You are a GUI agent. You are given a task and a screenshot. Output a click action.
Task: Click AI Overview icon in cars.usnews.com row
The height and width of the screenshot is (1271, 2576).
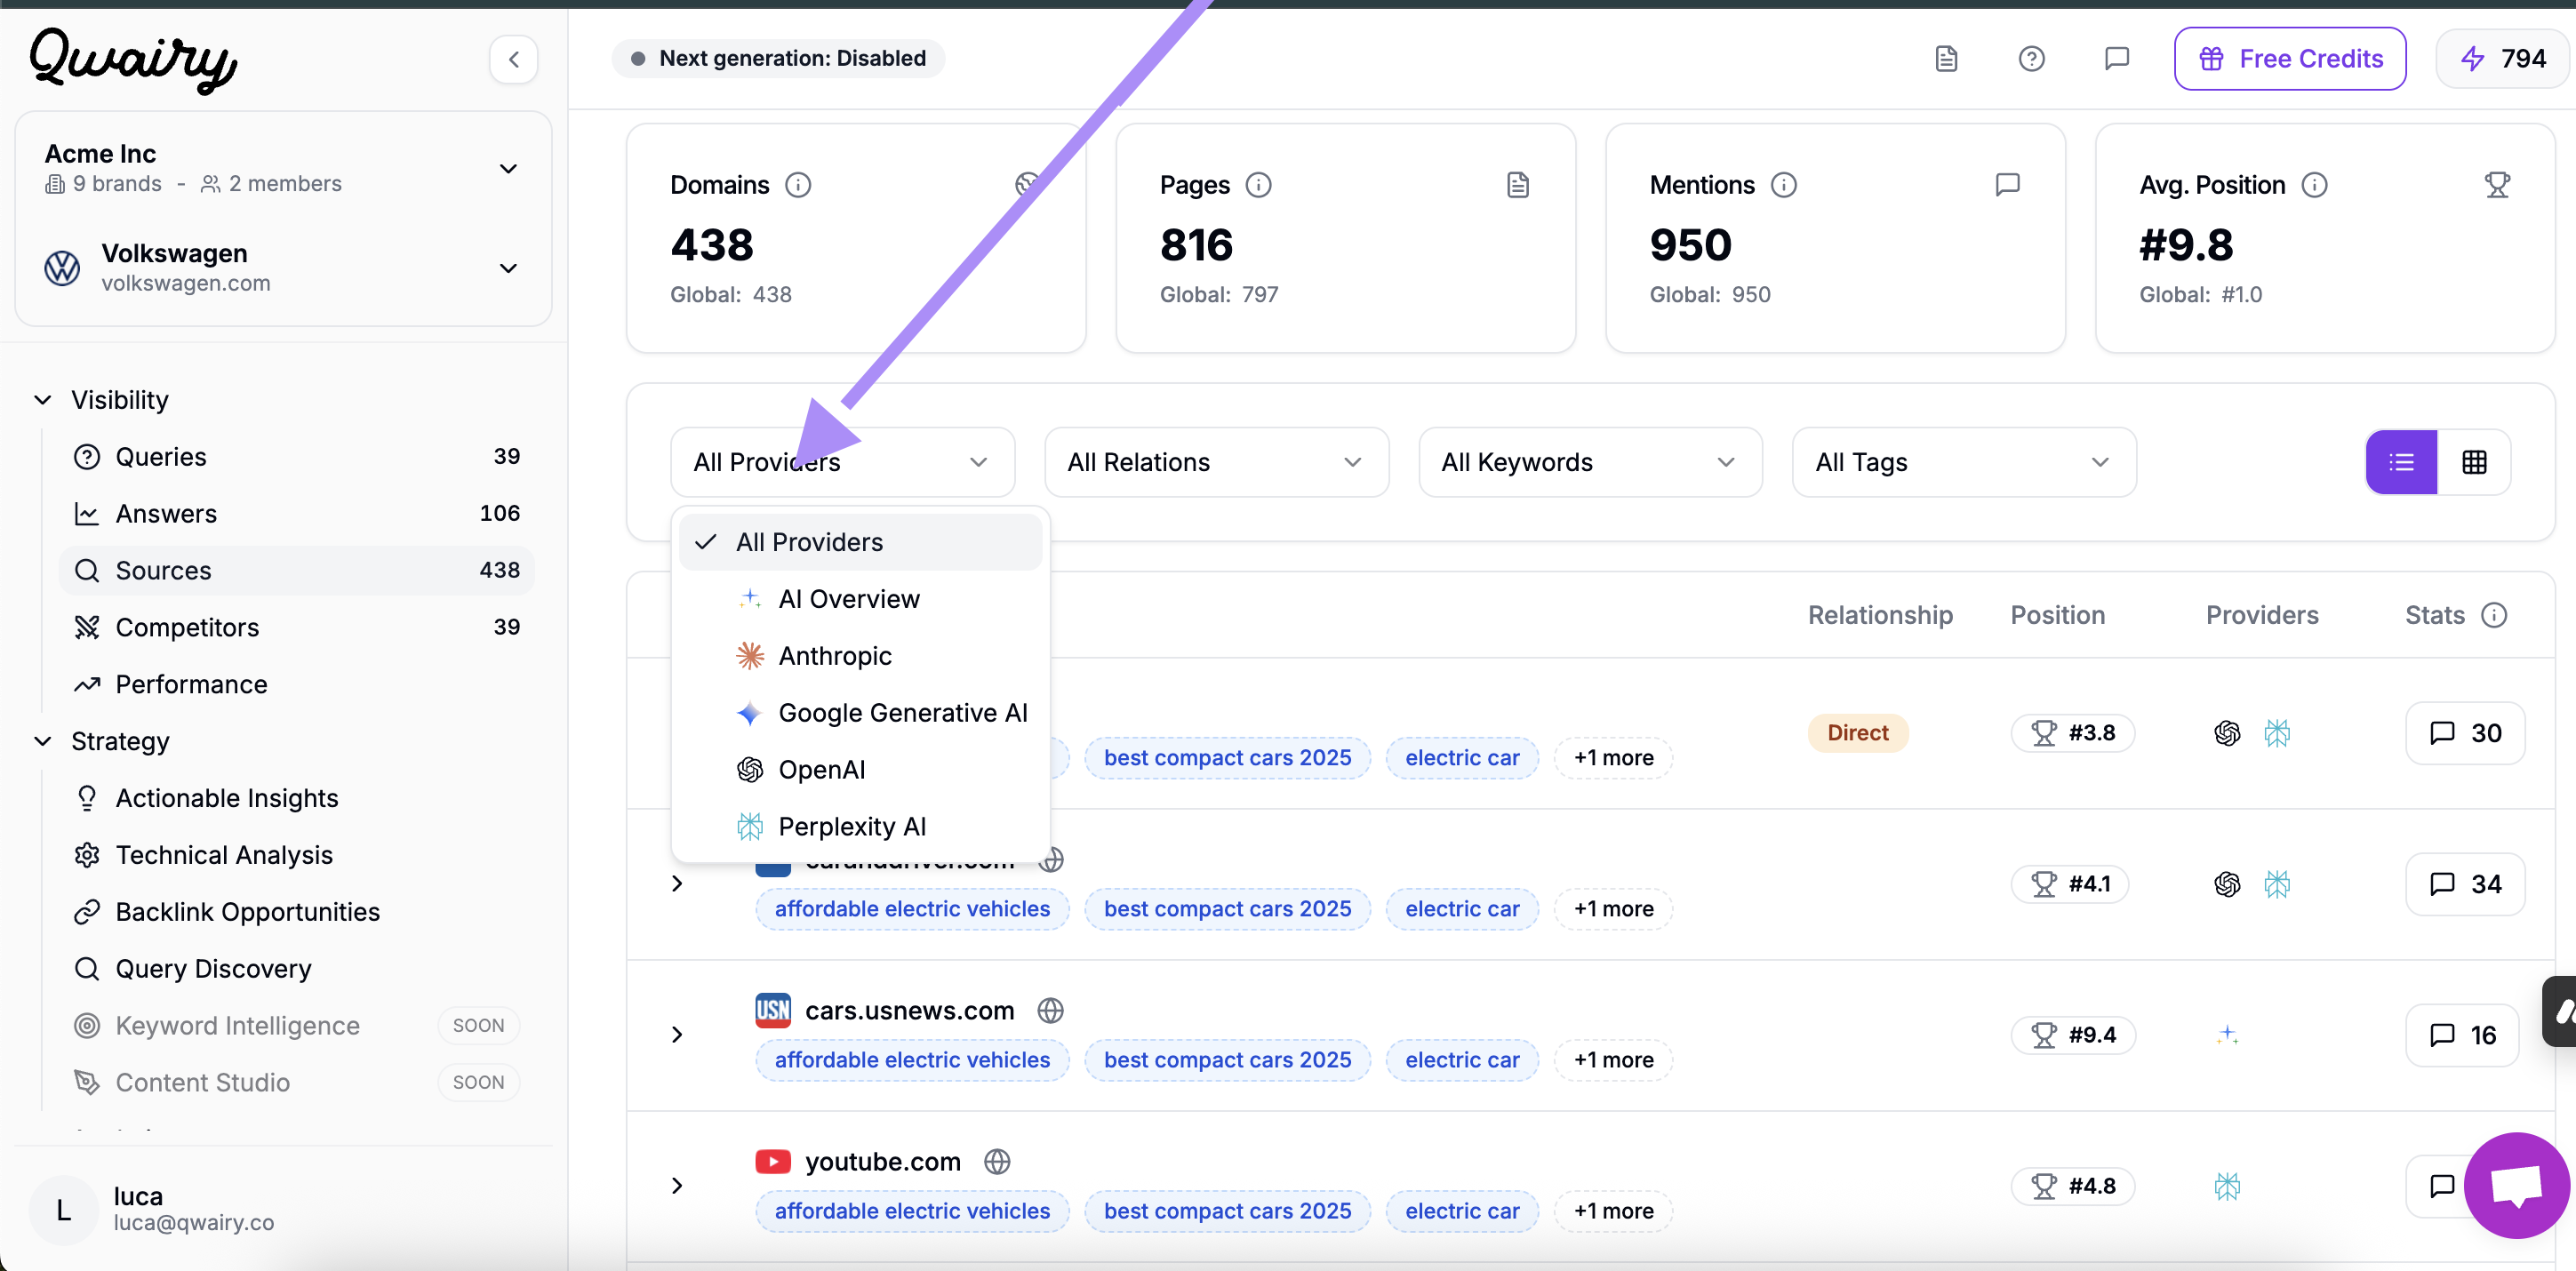pos(2227,1035)
